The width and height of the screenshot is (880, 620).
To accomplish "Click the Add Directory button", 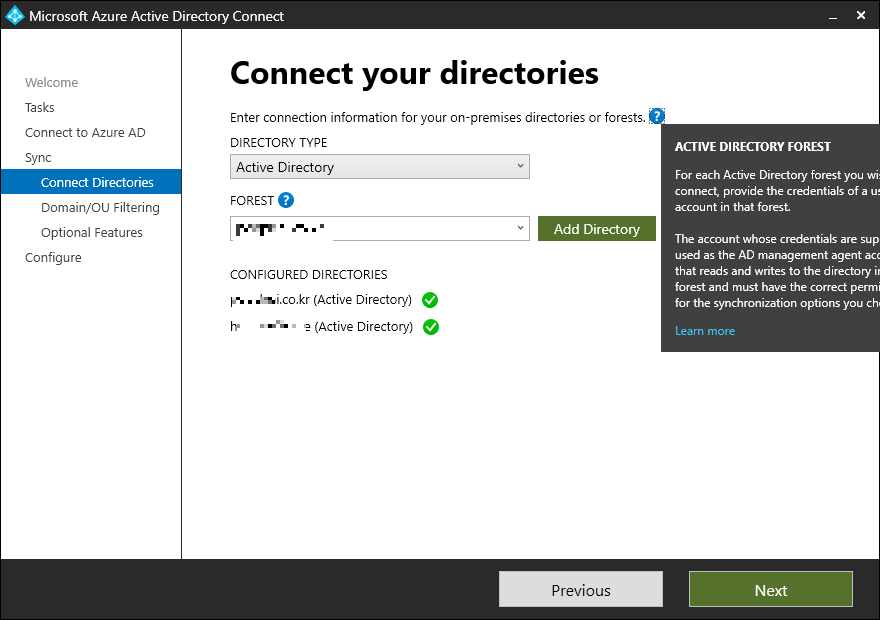I will tap(597, 229).
